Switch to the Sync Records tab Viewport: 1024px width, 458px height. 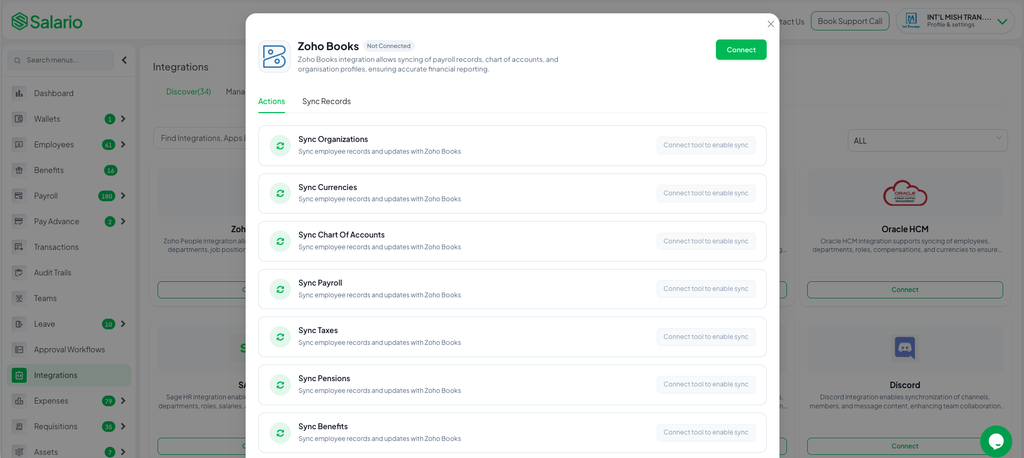click(327, 101)
